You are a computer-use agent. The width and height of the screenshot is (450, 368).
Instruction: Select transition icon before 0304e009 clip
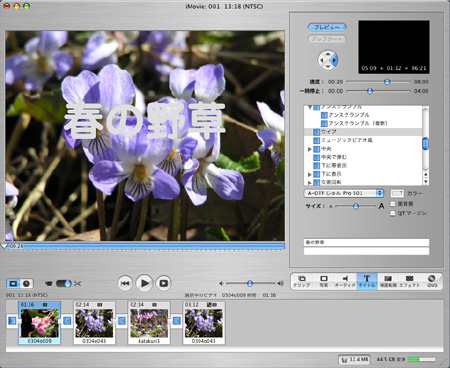pos(12,321)
